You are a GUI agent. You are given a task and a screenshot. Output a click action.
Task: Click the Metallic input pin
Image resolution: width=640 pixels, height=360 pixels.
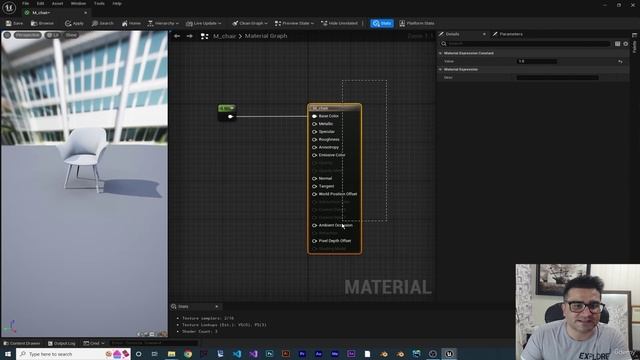pyautogui.click(x=315, y=124)
